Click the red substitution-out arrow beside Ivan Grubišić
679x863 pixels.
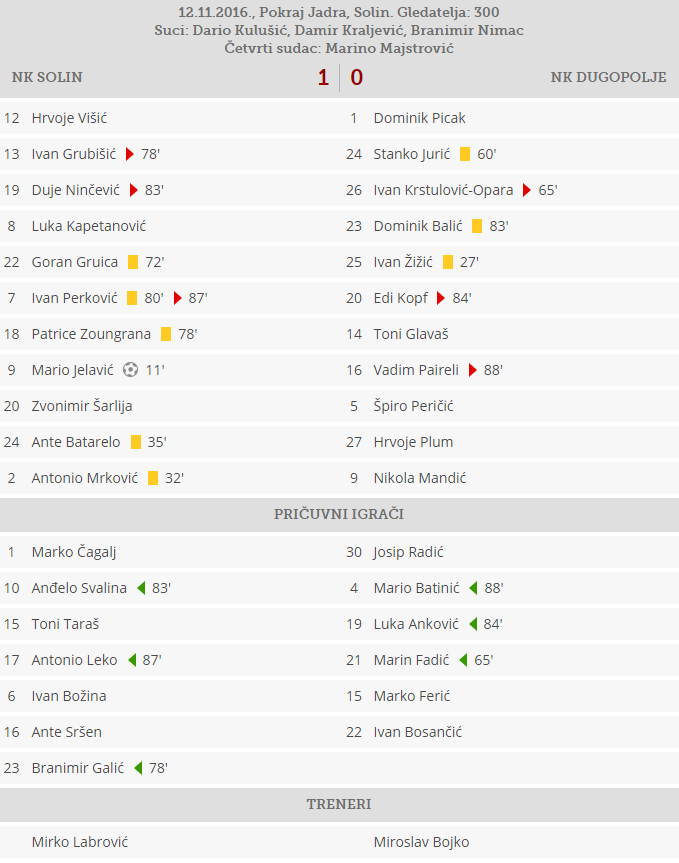coord(129,154)
